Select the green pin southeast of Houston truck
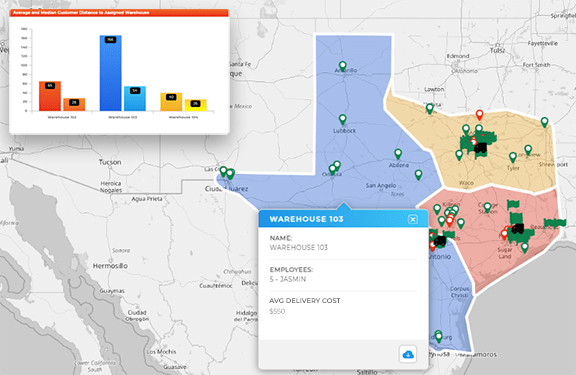This screenshot has width=576, height=375. pyautogui.click(x=525, y=248)
